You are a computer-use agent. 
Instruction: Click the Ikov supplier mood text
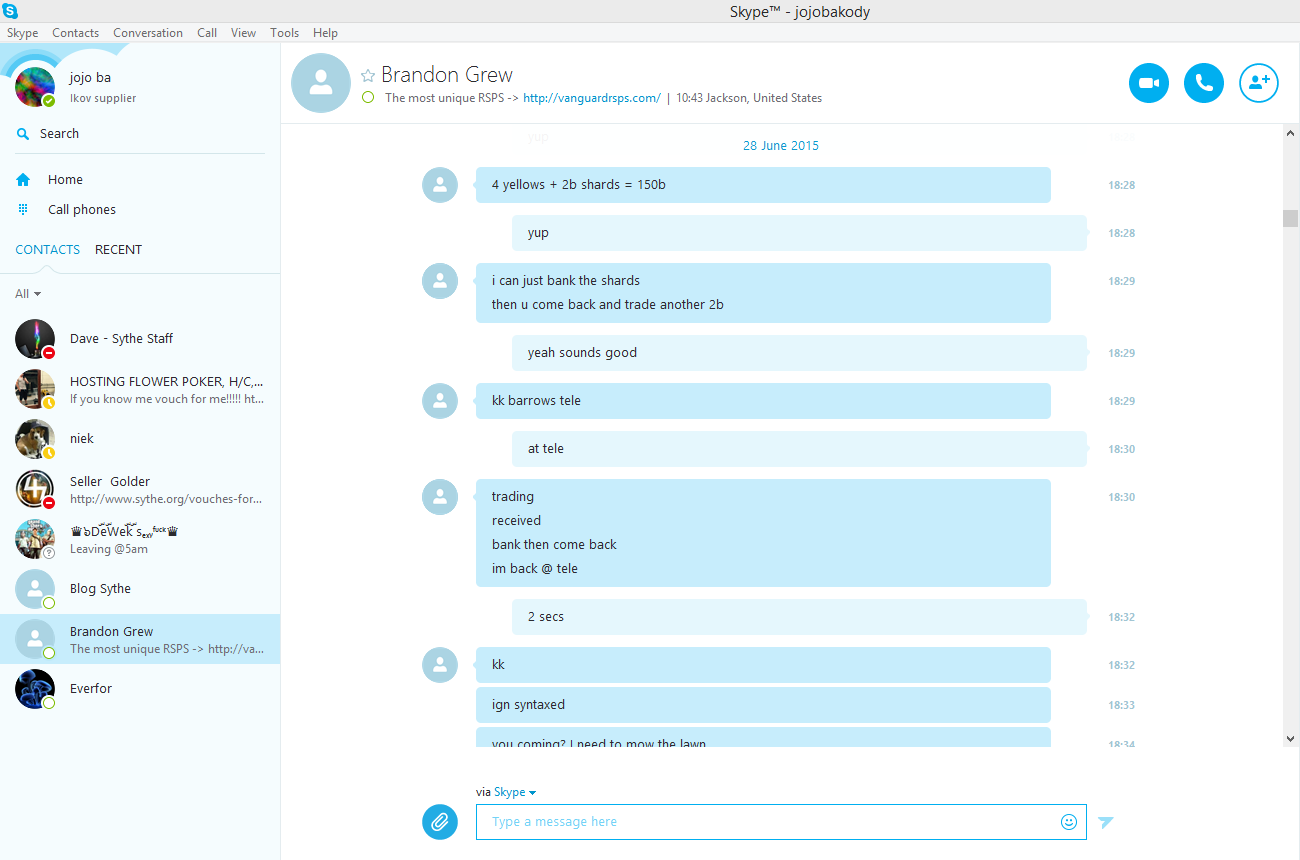pos(103,98)
